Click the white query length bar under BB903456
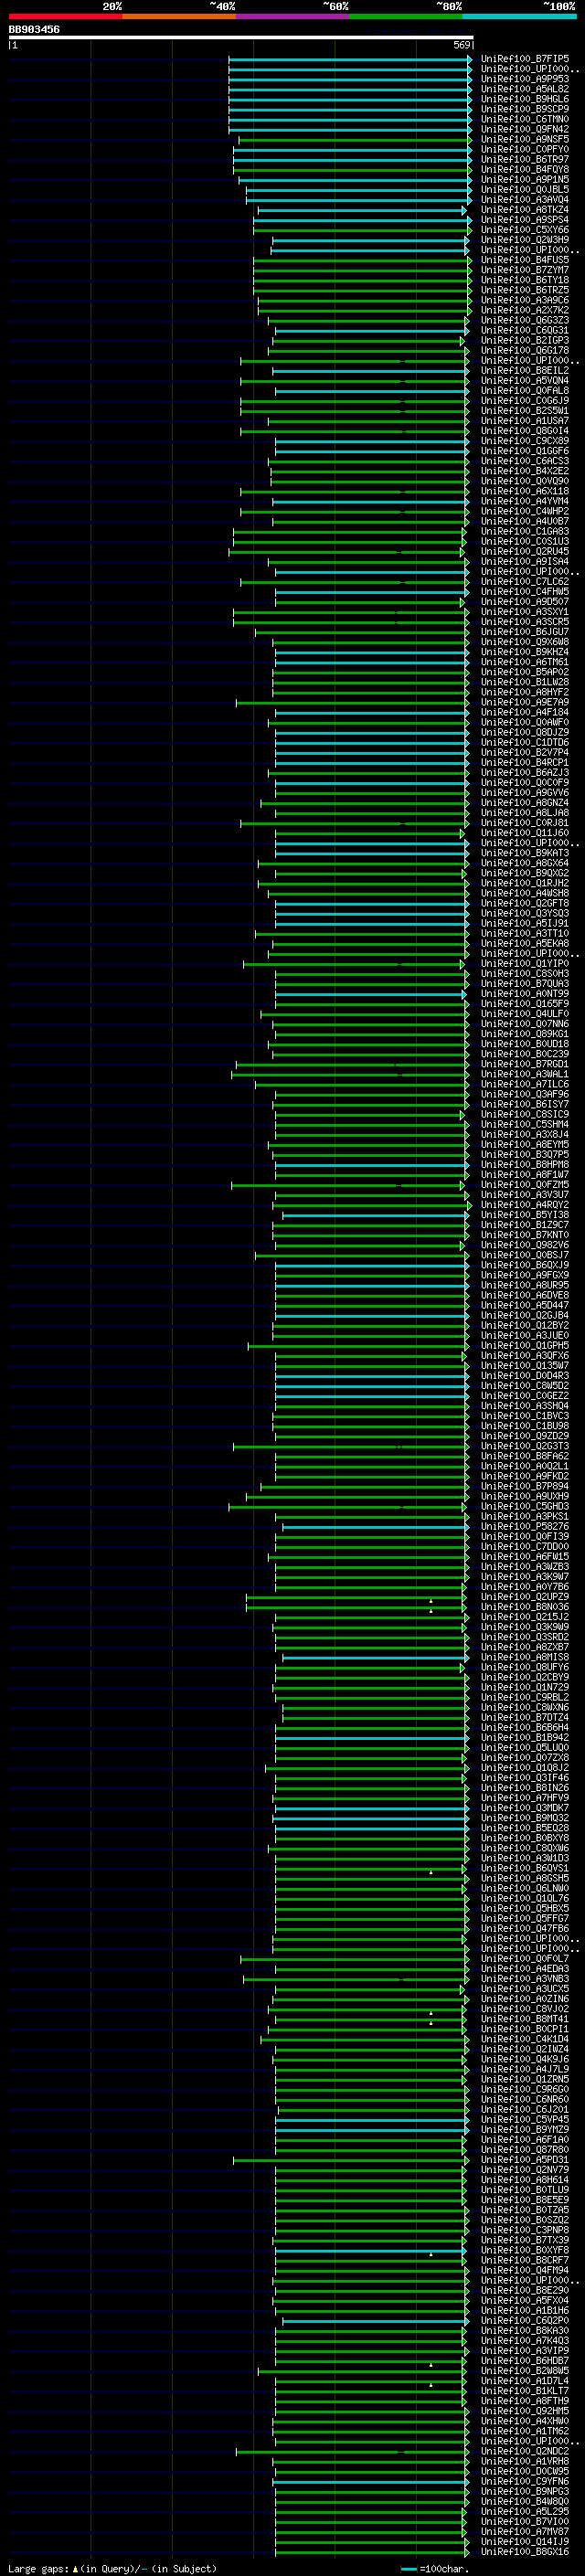 tap(240, 37)
